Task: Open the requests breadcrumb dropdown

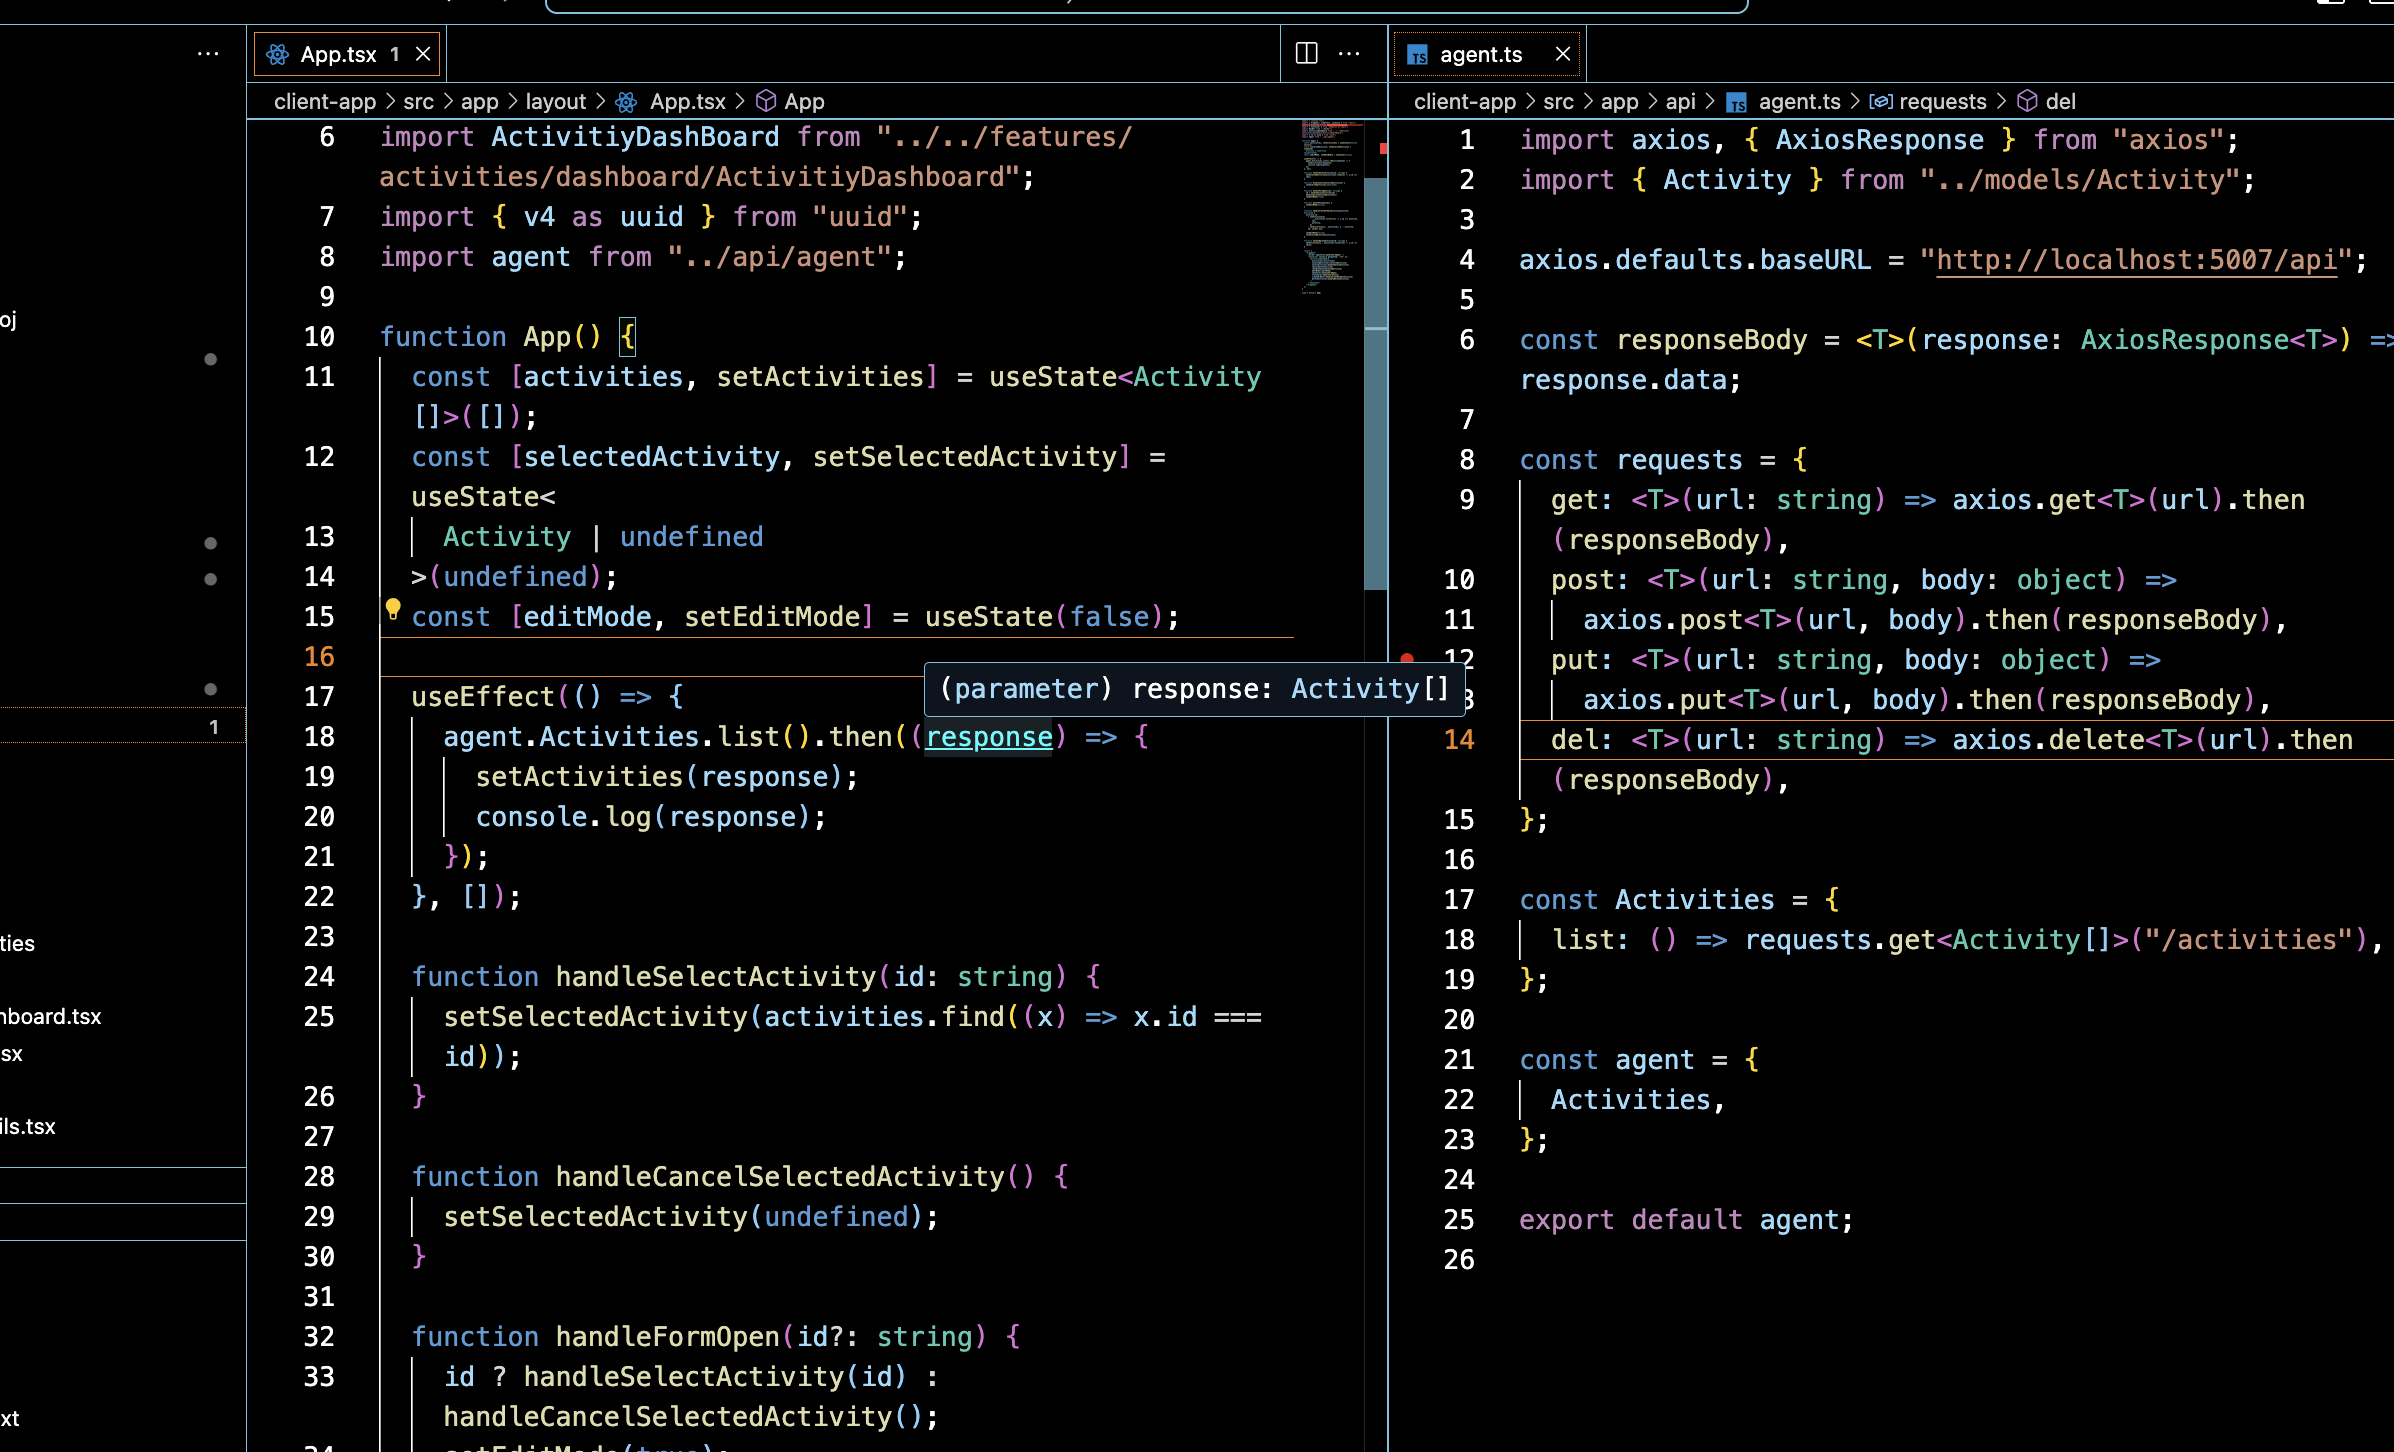Action: point(1941,101)
